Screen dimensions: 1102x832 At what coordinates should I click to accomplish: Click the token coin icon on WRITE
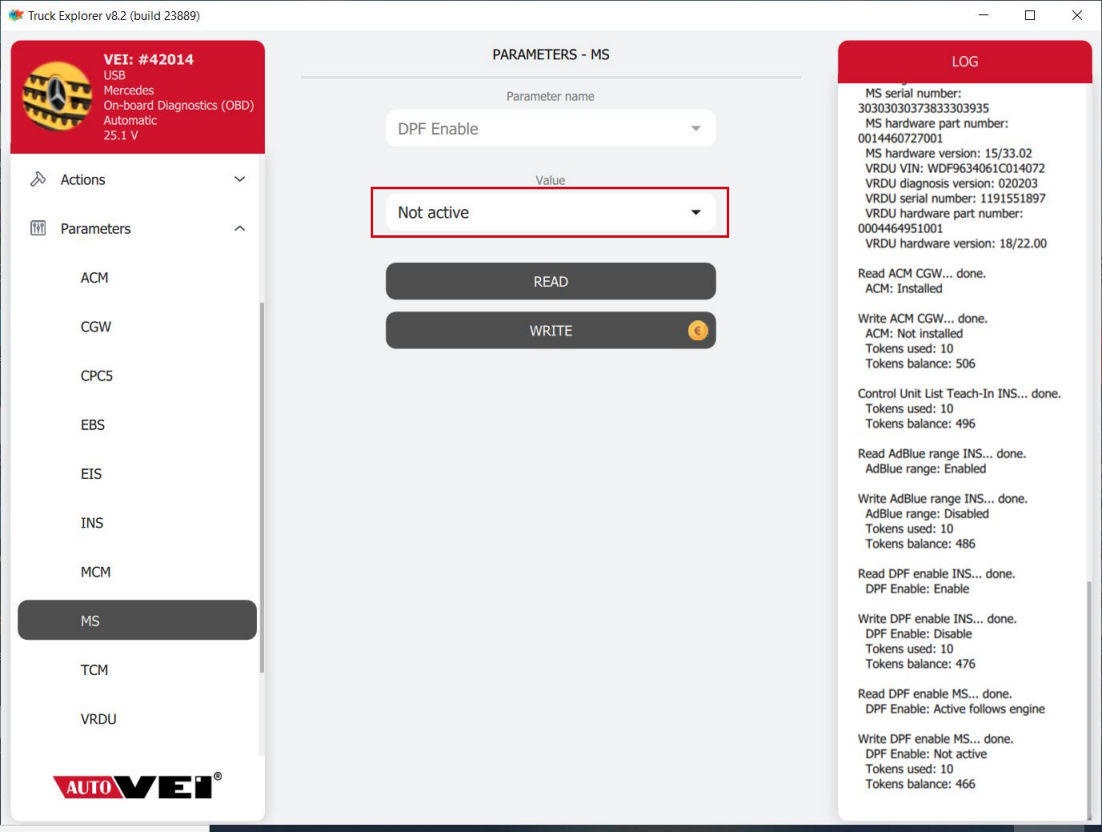pos(697,331)
